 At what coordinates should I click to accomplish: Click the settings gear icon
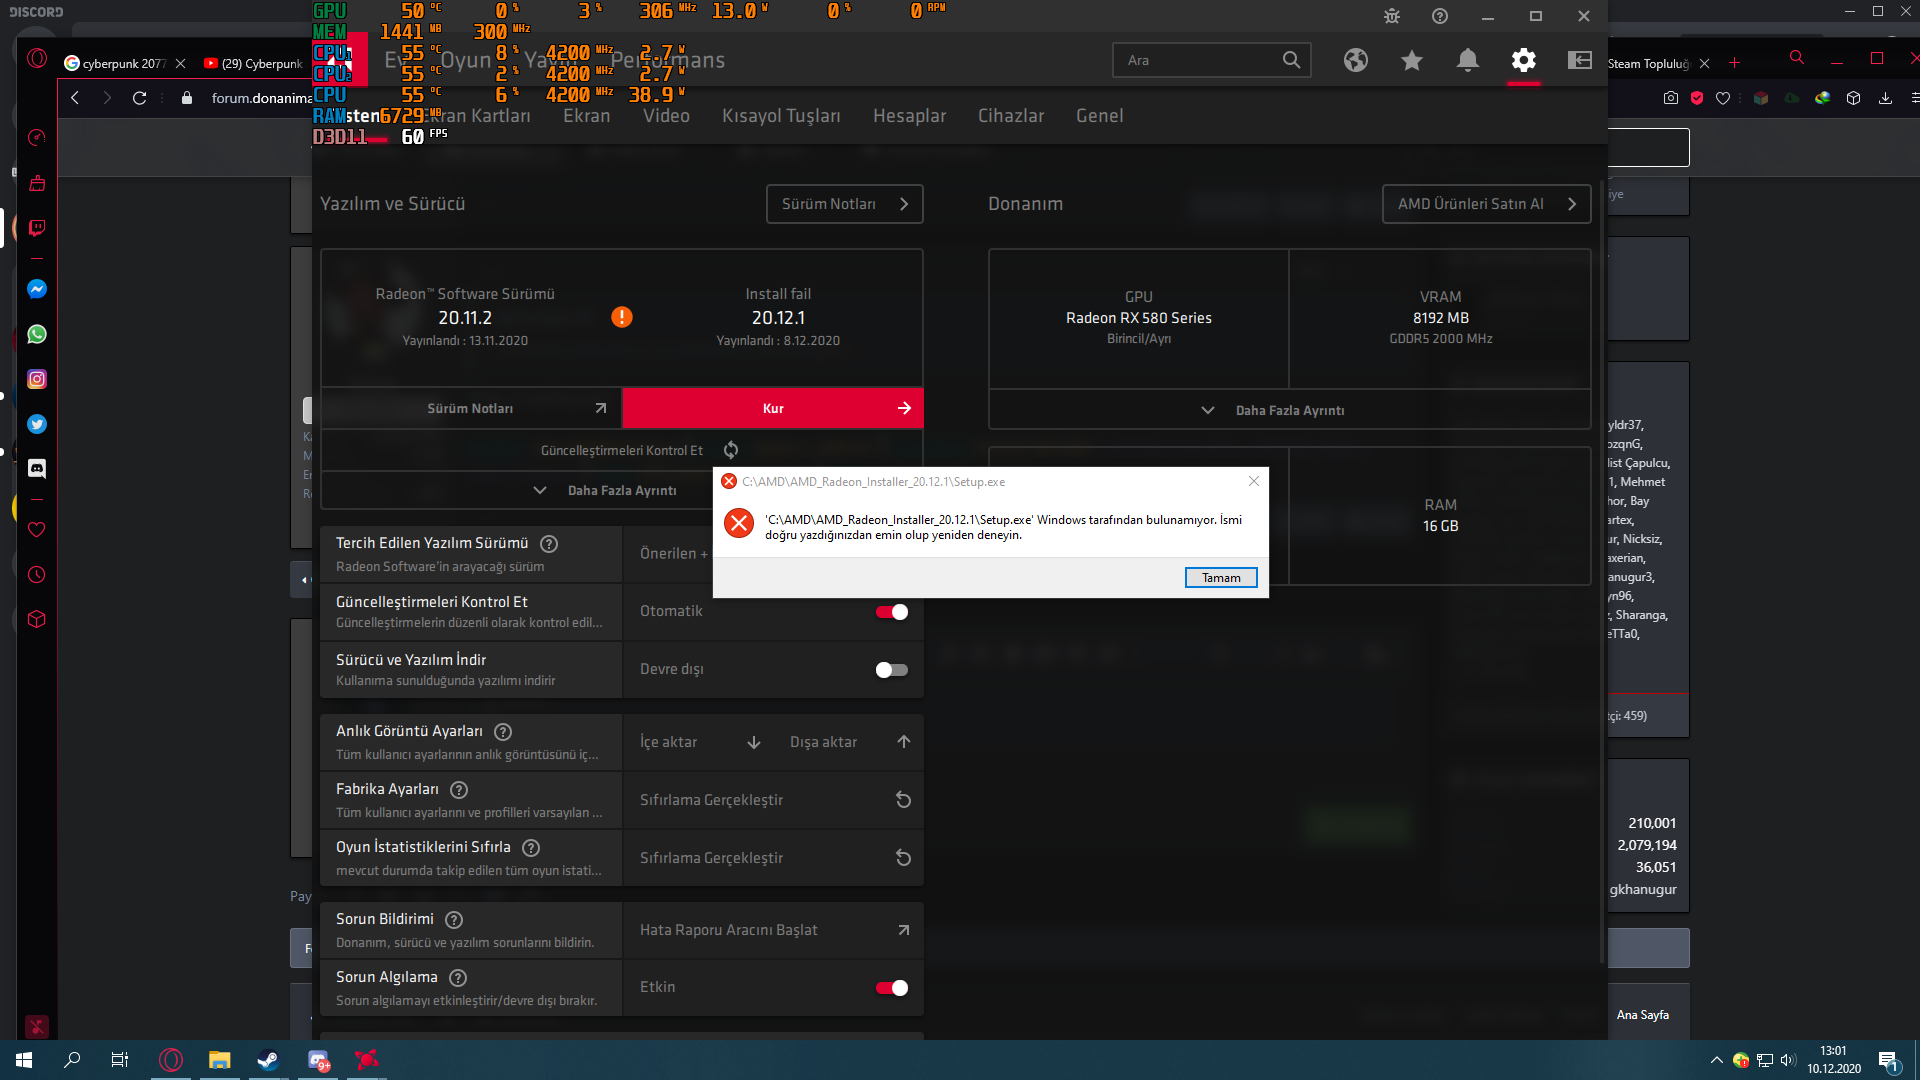click(x=1523, y=60)
